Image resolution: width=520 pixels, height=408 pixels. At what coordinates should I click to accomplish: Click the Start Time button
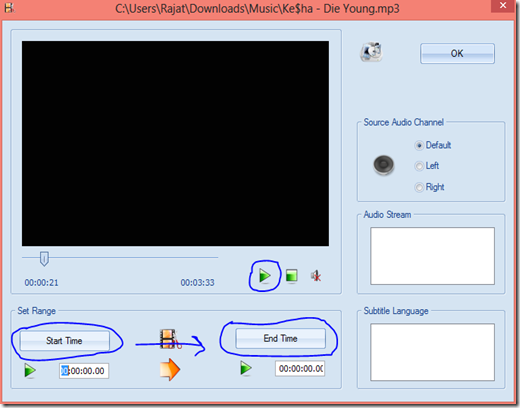point(65,341)
